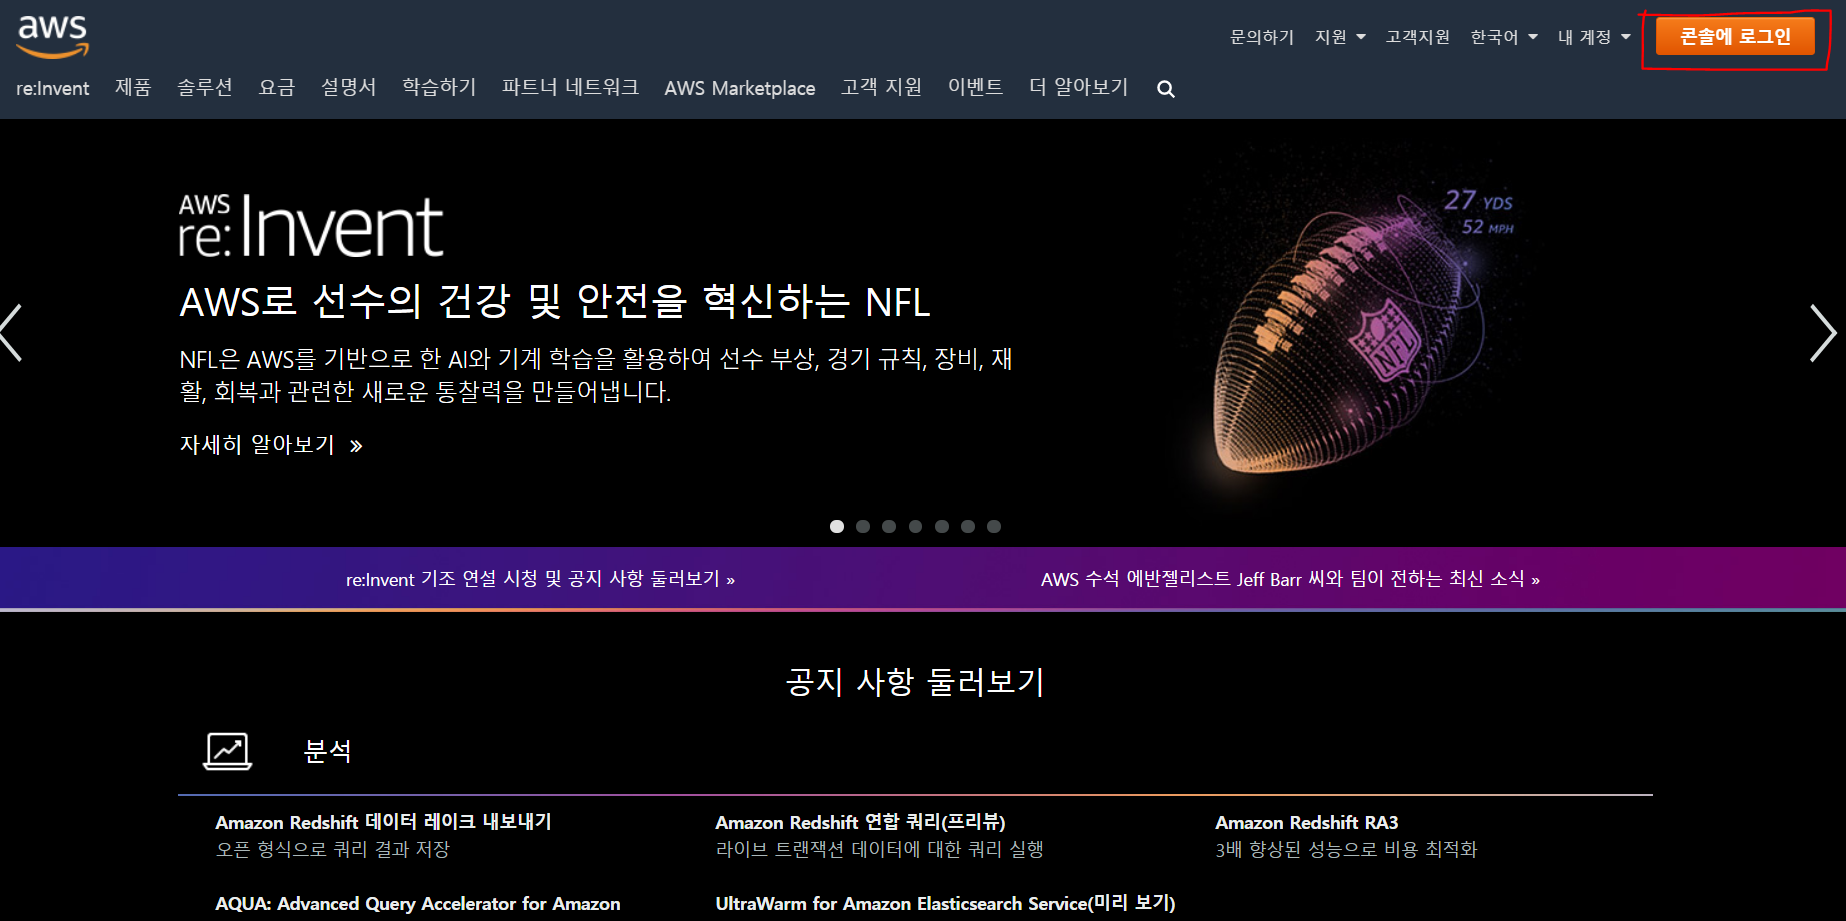Open the 설명서 menu
This screenshot has height=921, width=1846.
pyautogui.click(x=348, y=88)
